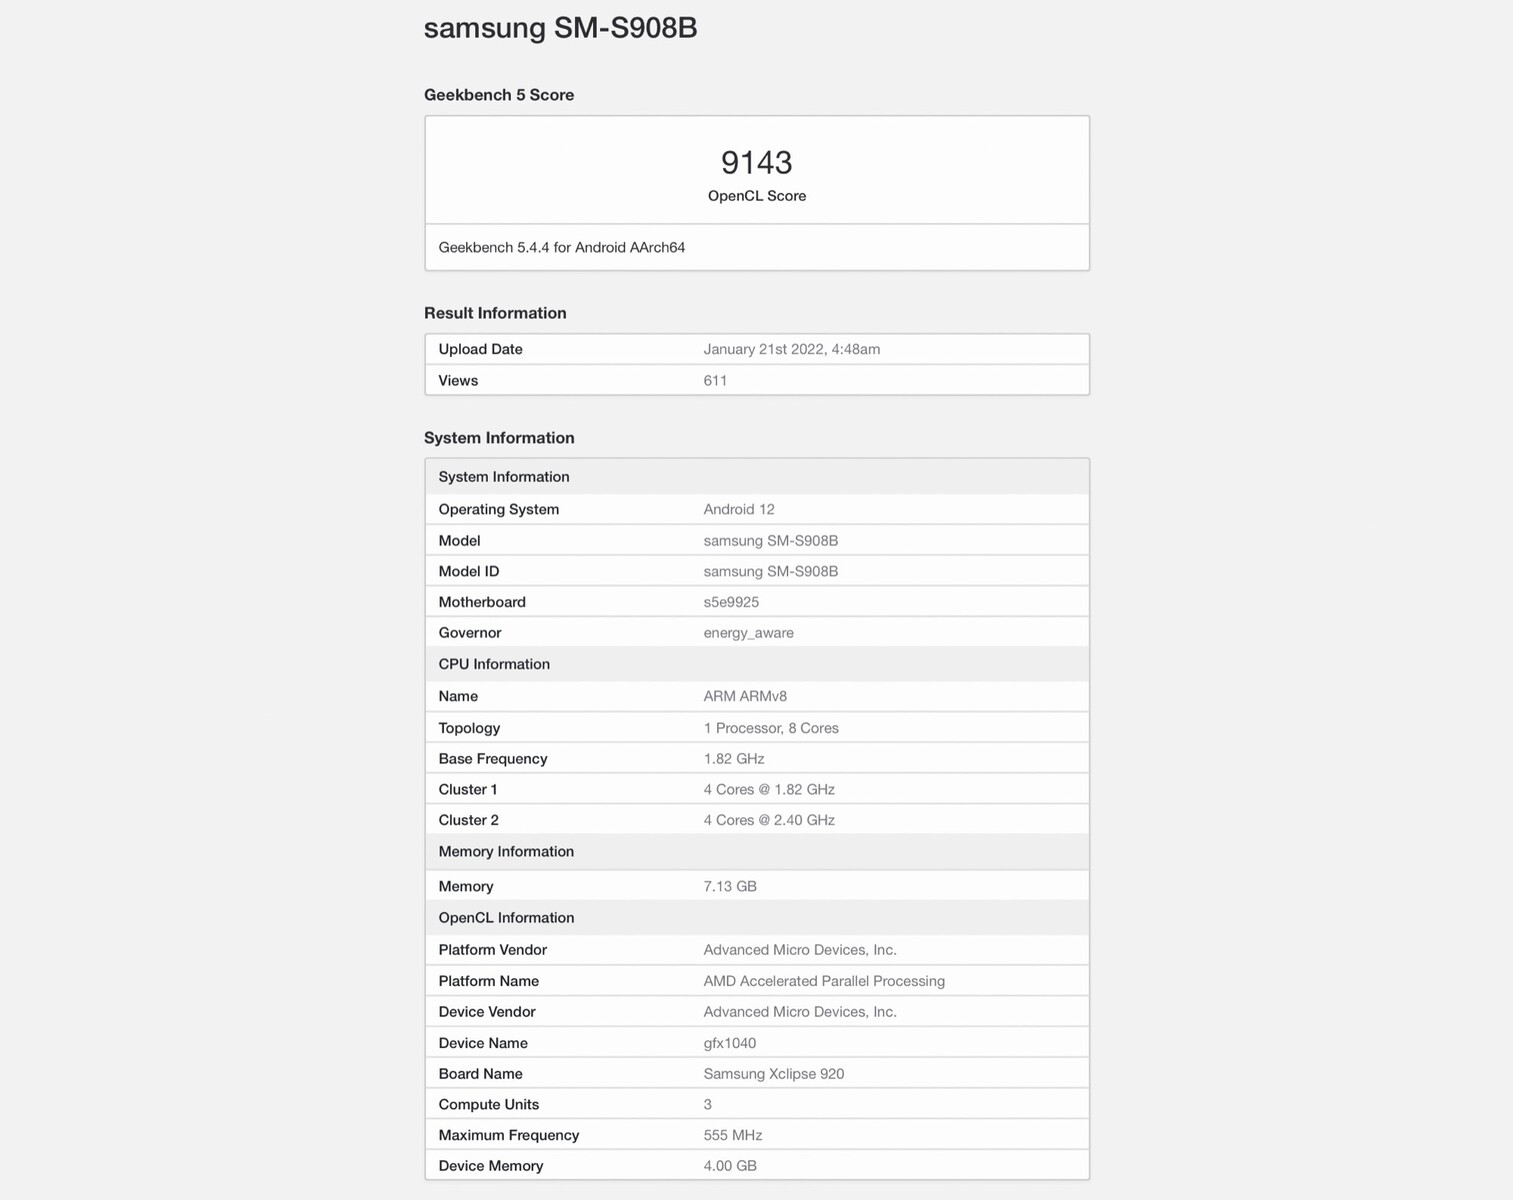Select AMD Accelerated Parallel Processing value

[824, 981]
